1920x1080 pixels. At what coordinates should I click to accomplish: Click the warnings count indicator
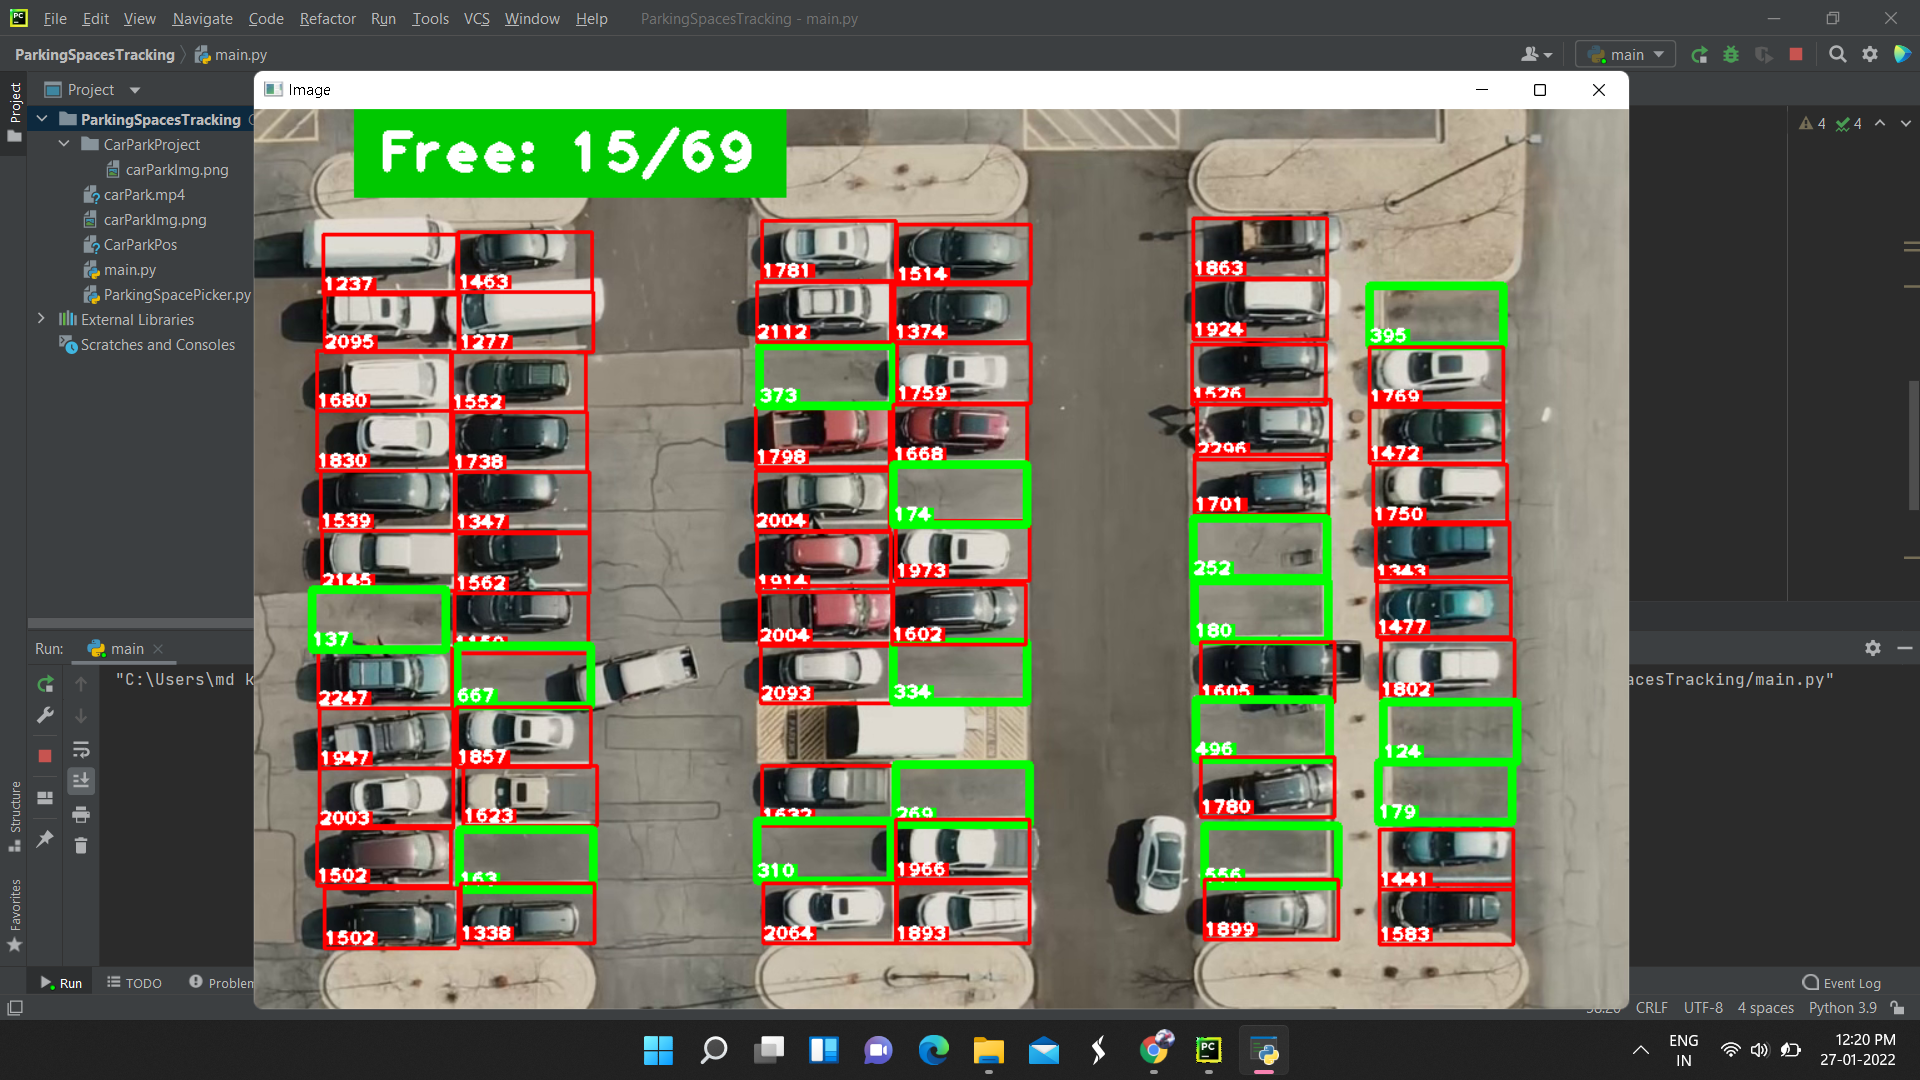pos(1813,124)
